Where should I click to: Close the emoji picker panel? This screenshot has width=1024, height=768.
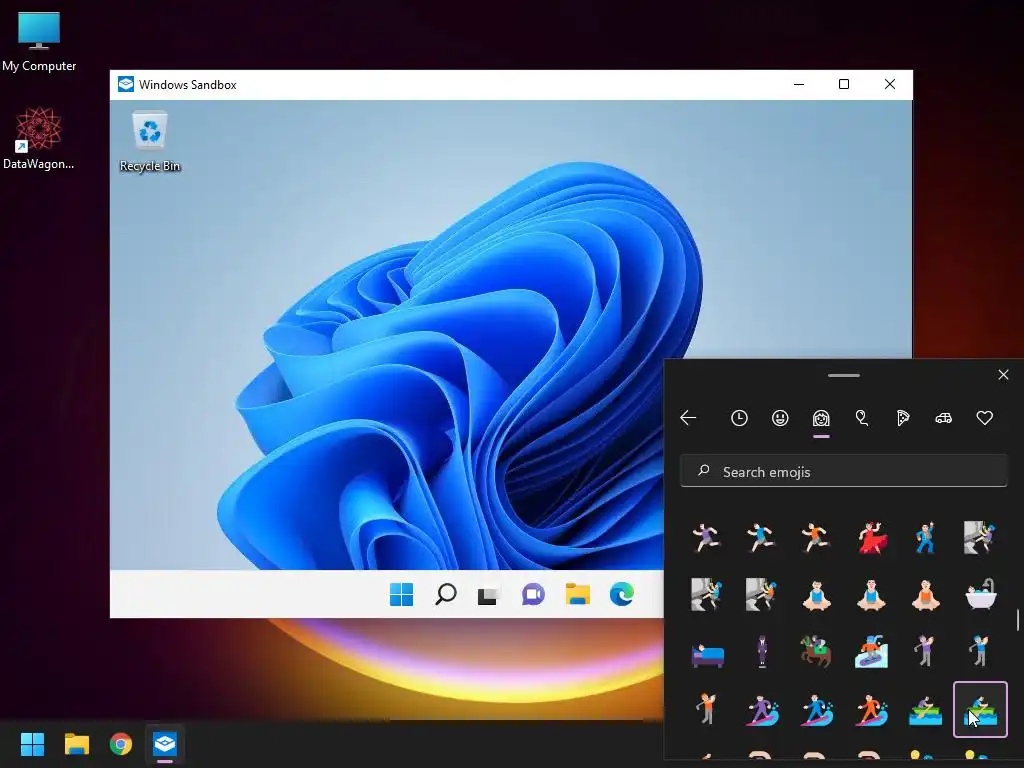(1003, 375)
